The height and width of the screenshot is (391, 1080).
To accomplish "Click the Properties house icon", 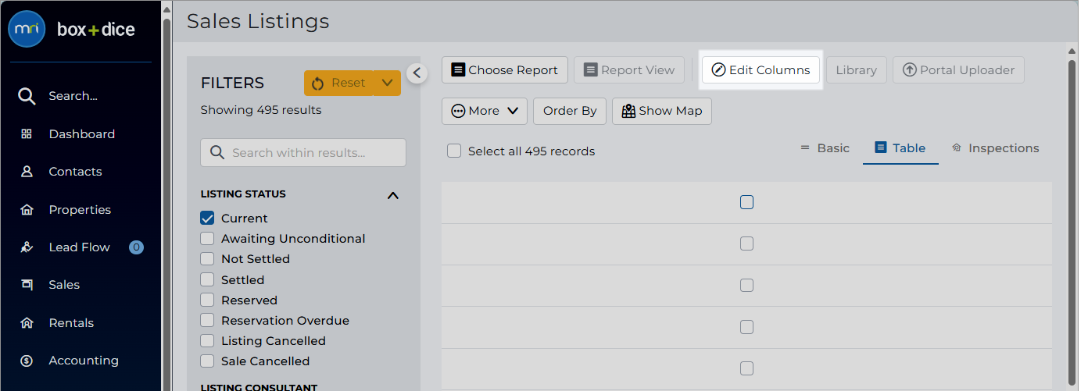I will click(27, 209).
